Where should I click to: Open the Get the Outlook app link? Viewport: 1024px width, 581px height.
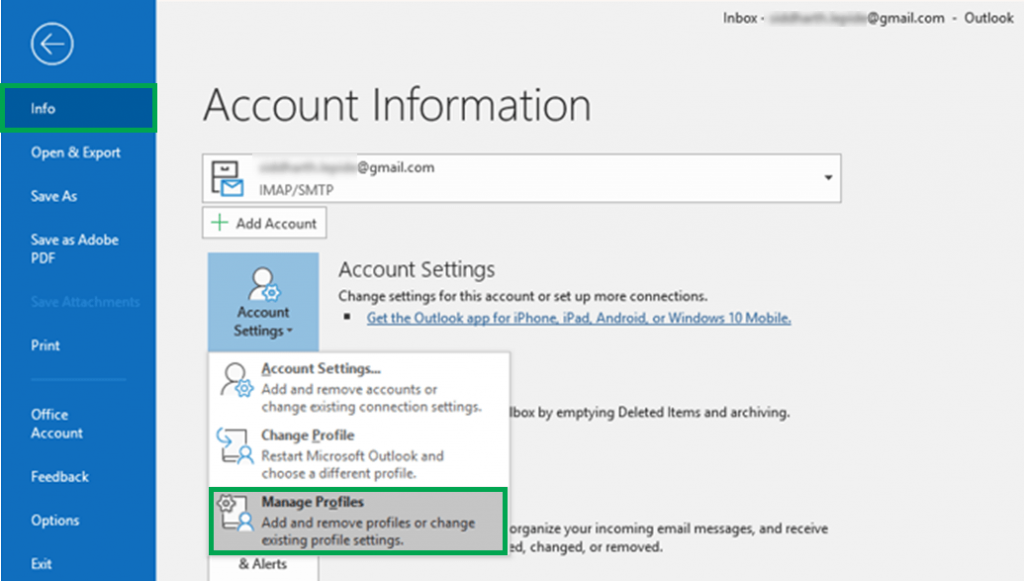tap(579, 317)
